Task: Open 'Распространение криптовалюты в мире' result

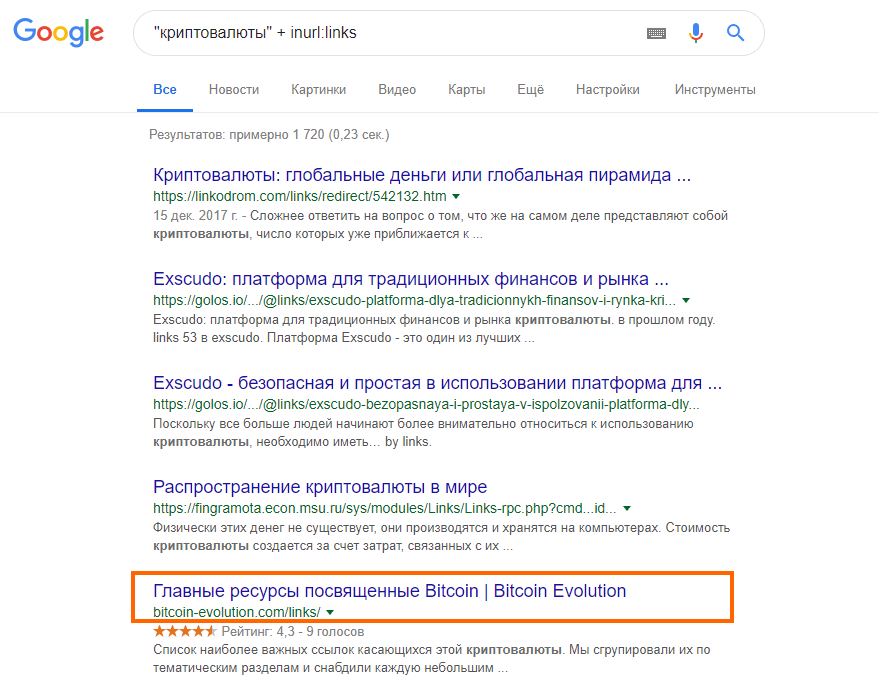Action: [x=320, y=487]
